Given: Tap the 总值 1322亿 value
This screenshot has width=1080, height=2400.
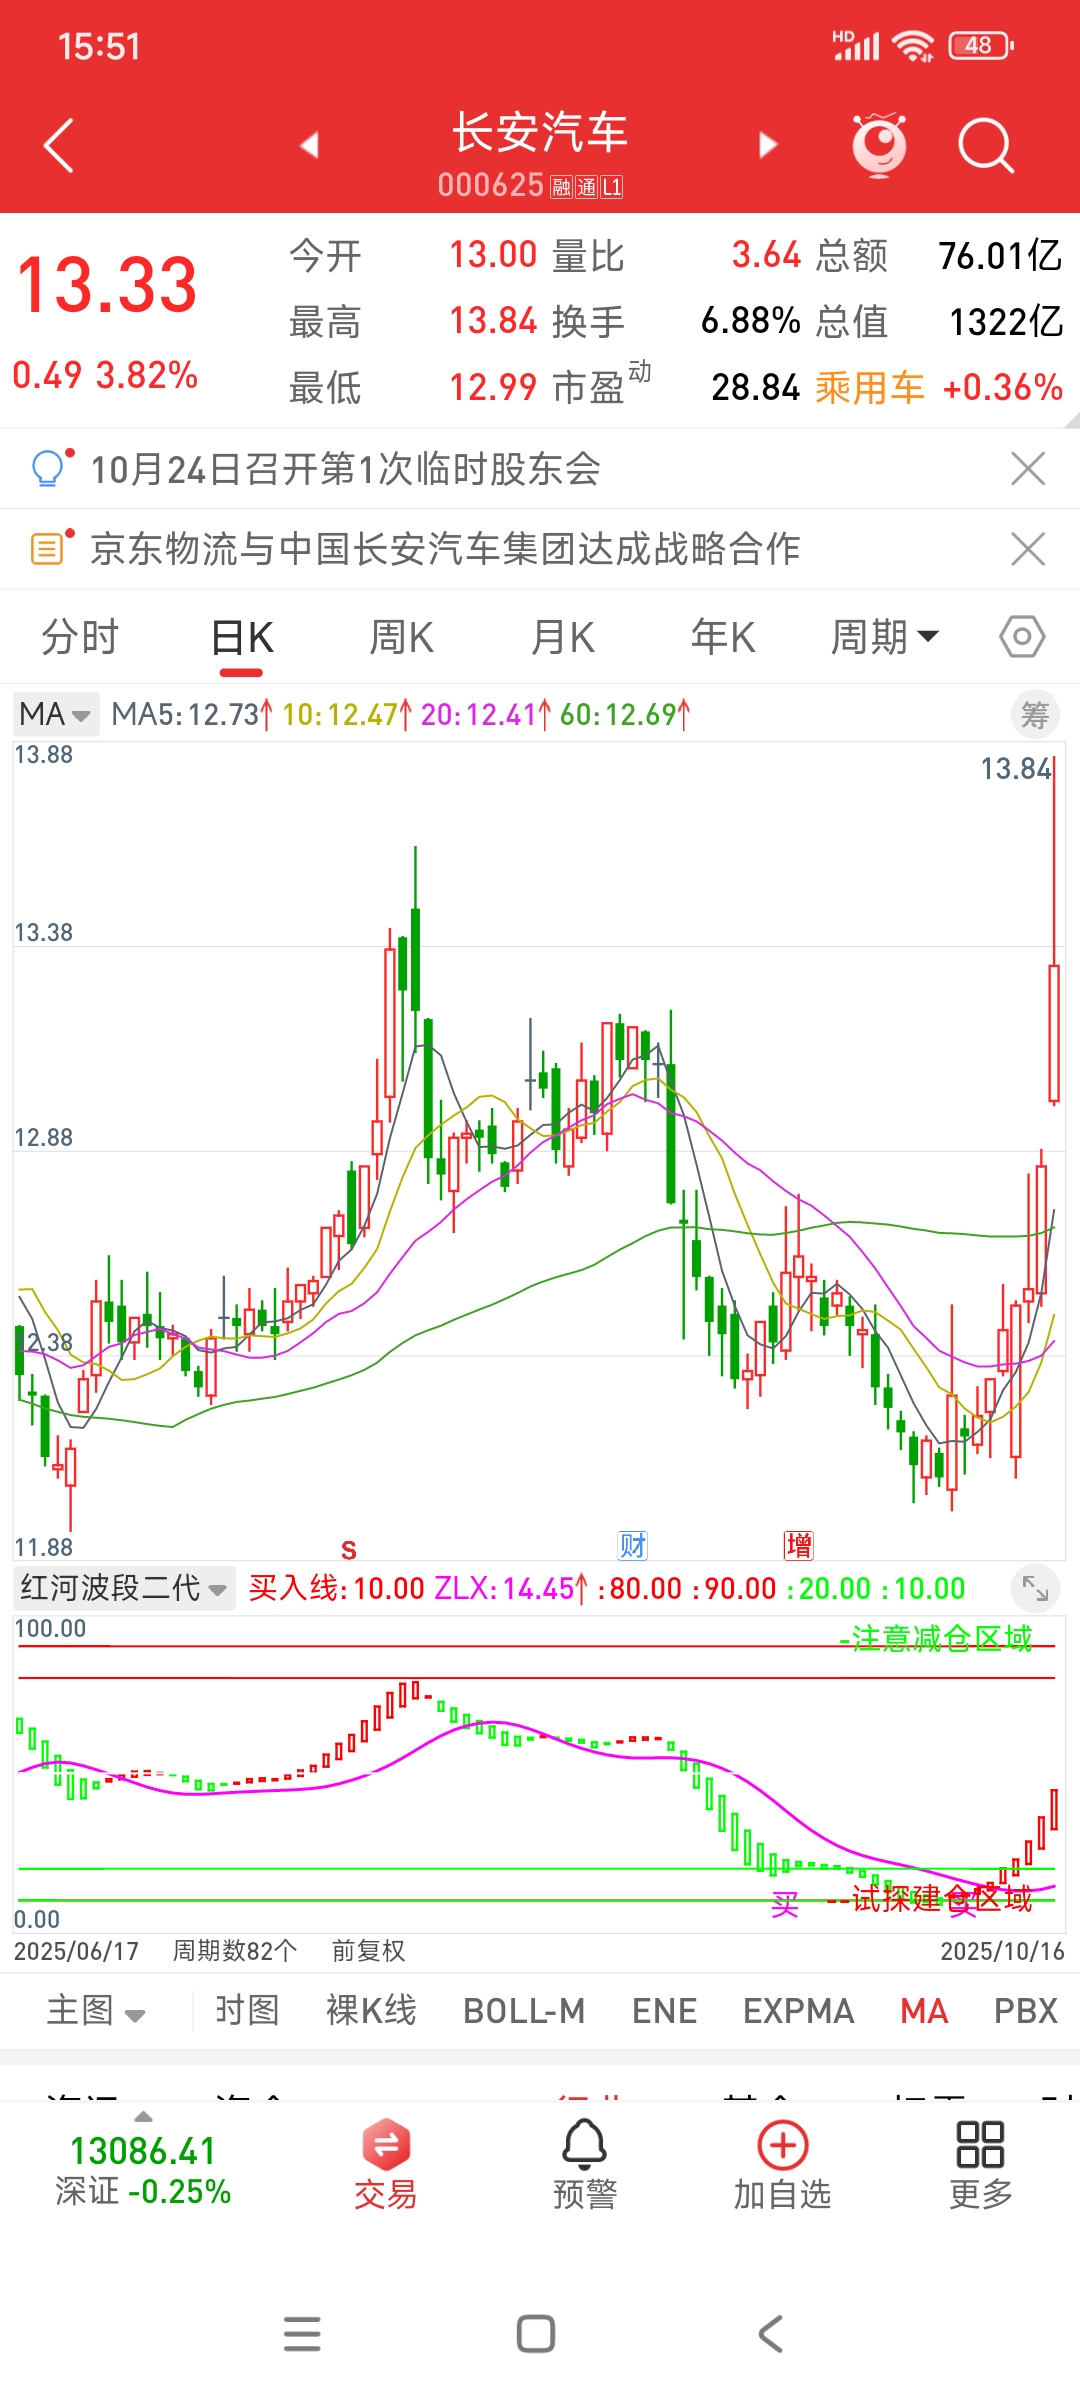Looking at the screenshot, I should click(1005, 322).
